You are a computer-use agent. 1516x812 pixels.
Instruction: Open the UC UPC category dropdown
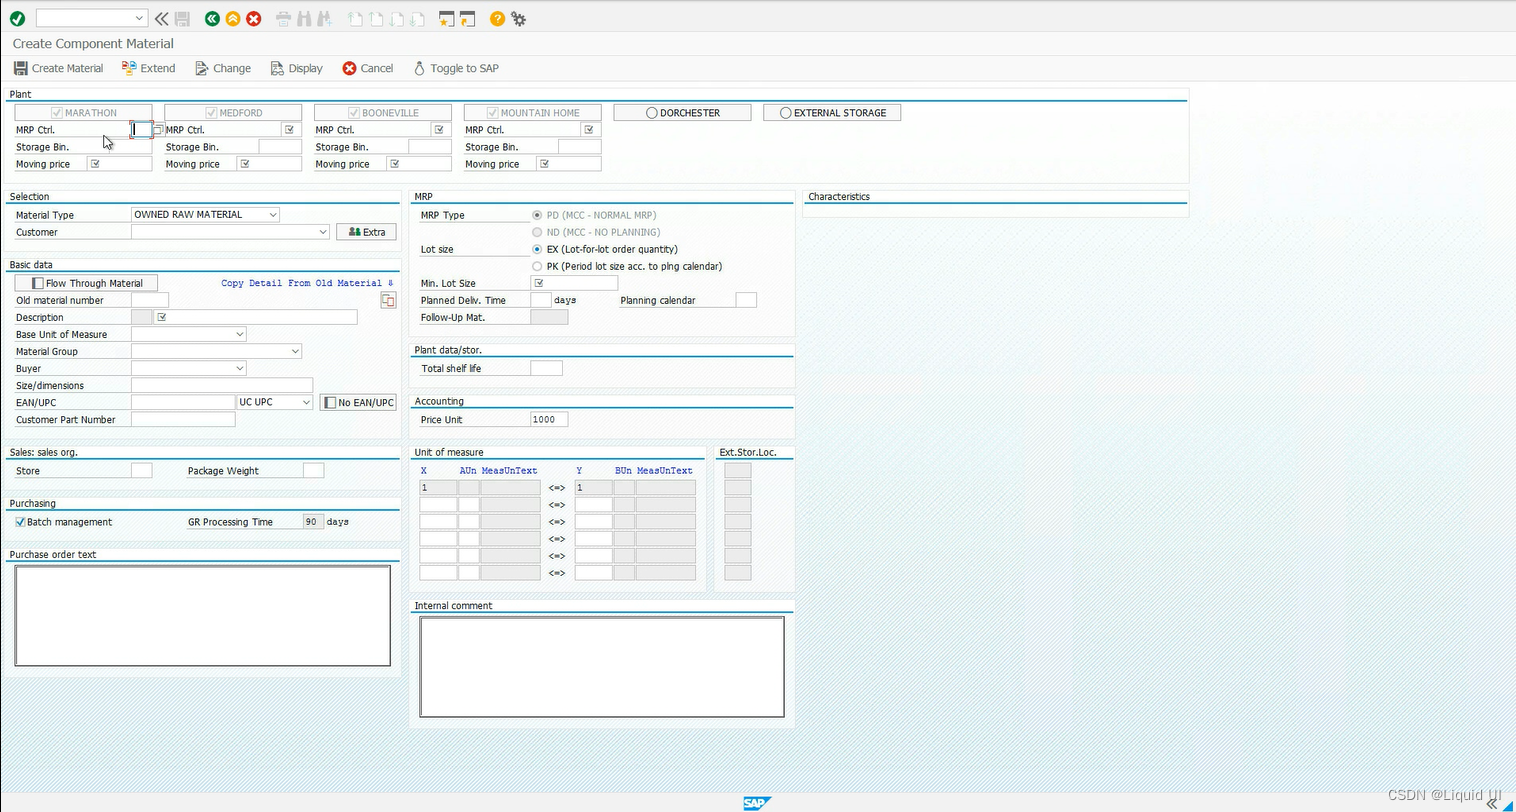pyautogui.click(x=306, y=402)
